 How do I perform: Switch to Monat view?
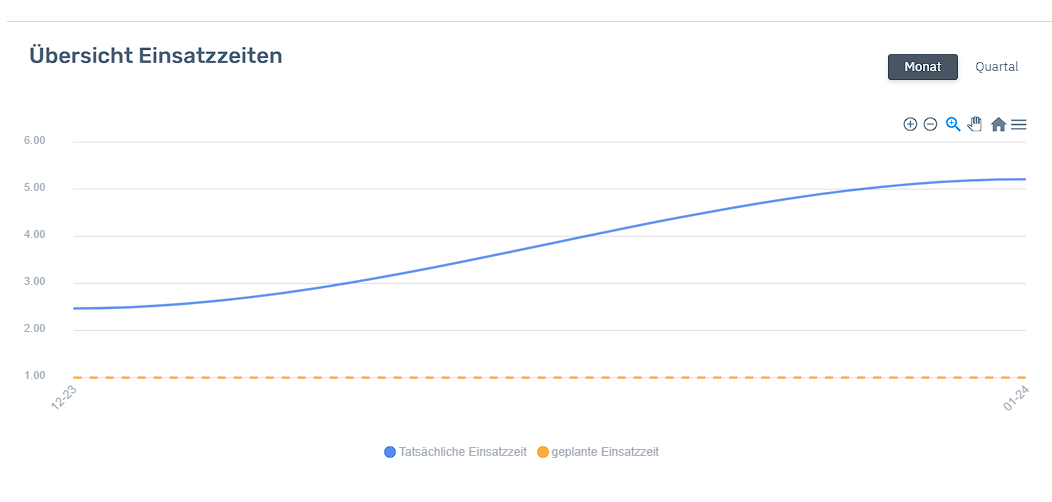point(922,67)
